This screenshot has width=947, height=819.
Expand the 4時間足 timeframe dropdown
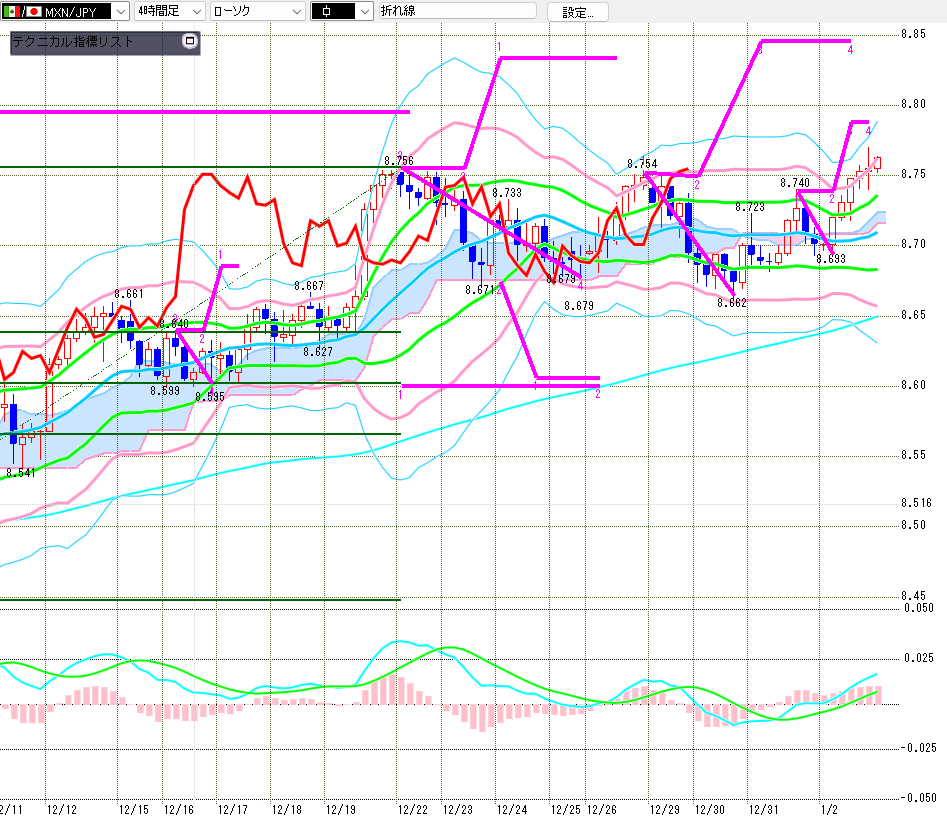coord(194,12)
